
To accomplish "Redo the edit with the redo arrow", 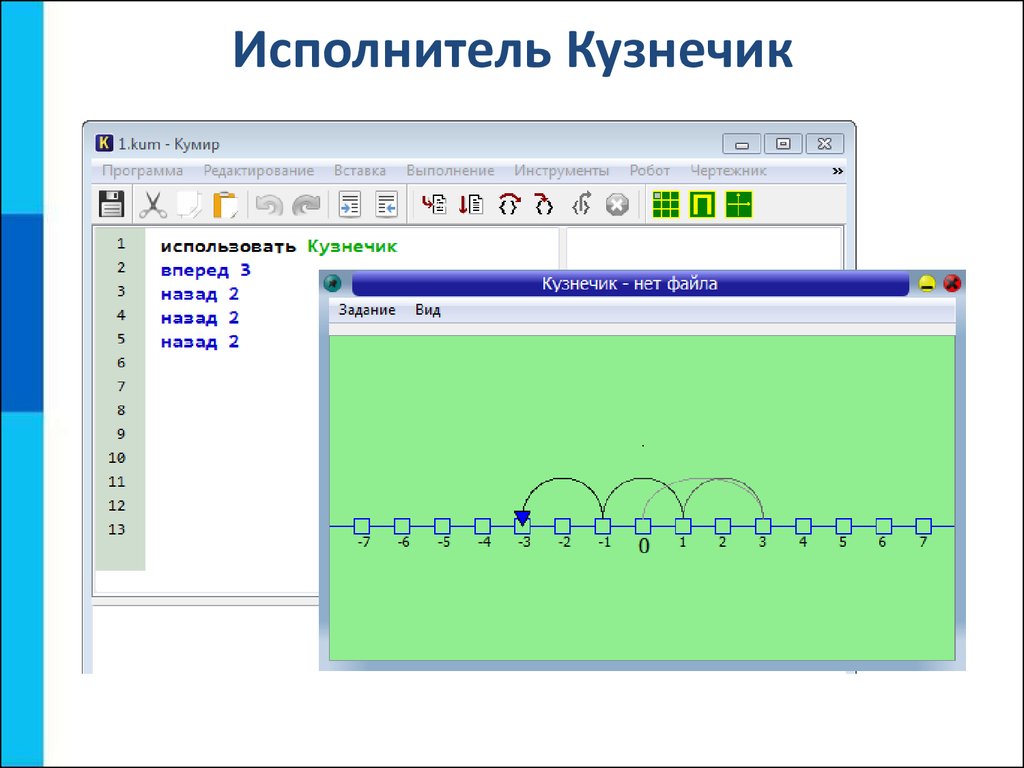I will (x=306, y=204).
